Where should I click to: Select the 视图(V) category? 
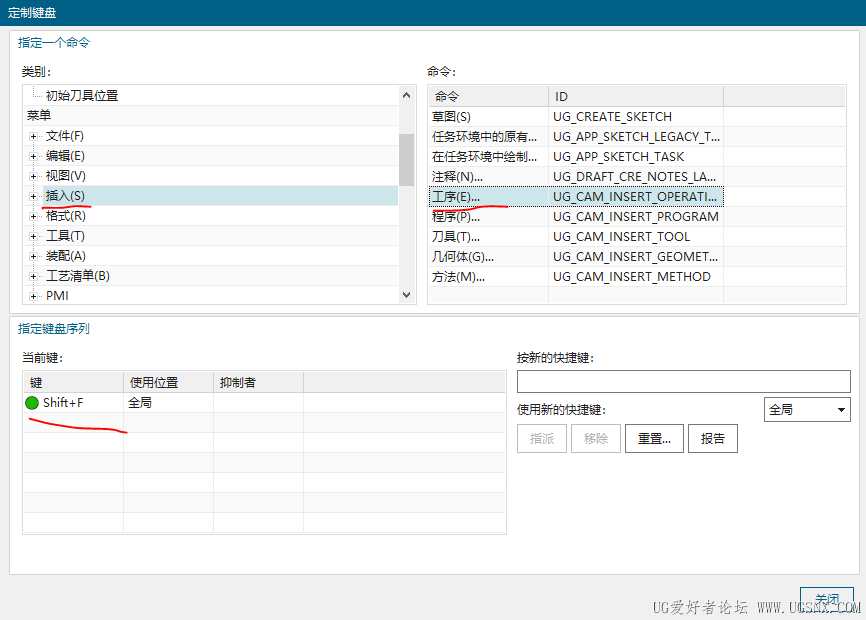[x=65, y=176]
